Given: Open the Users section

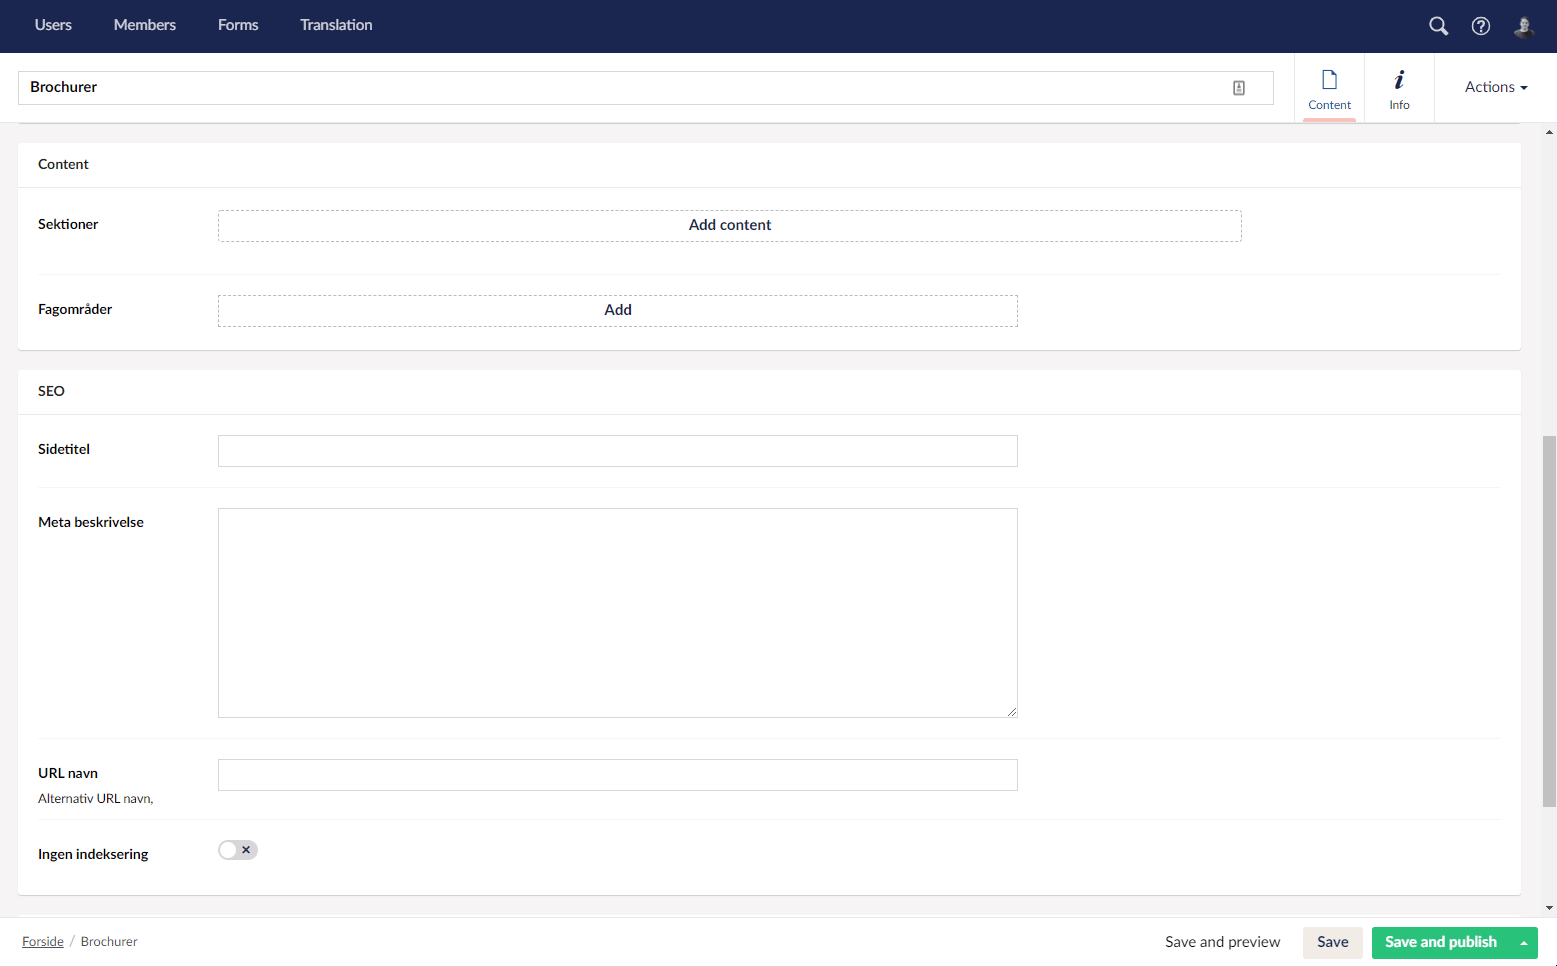Looking at the screenshot, I should [x=53, y=25].
